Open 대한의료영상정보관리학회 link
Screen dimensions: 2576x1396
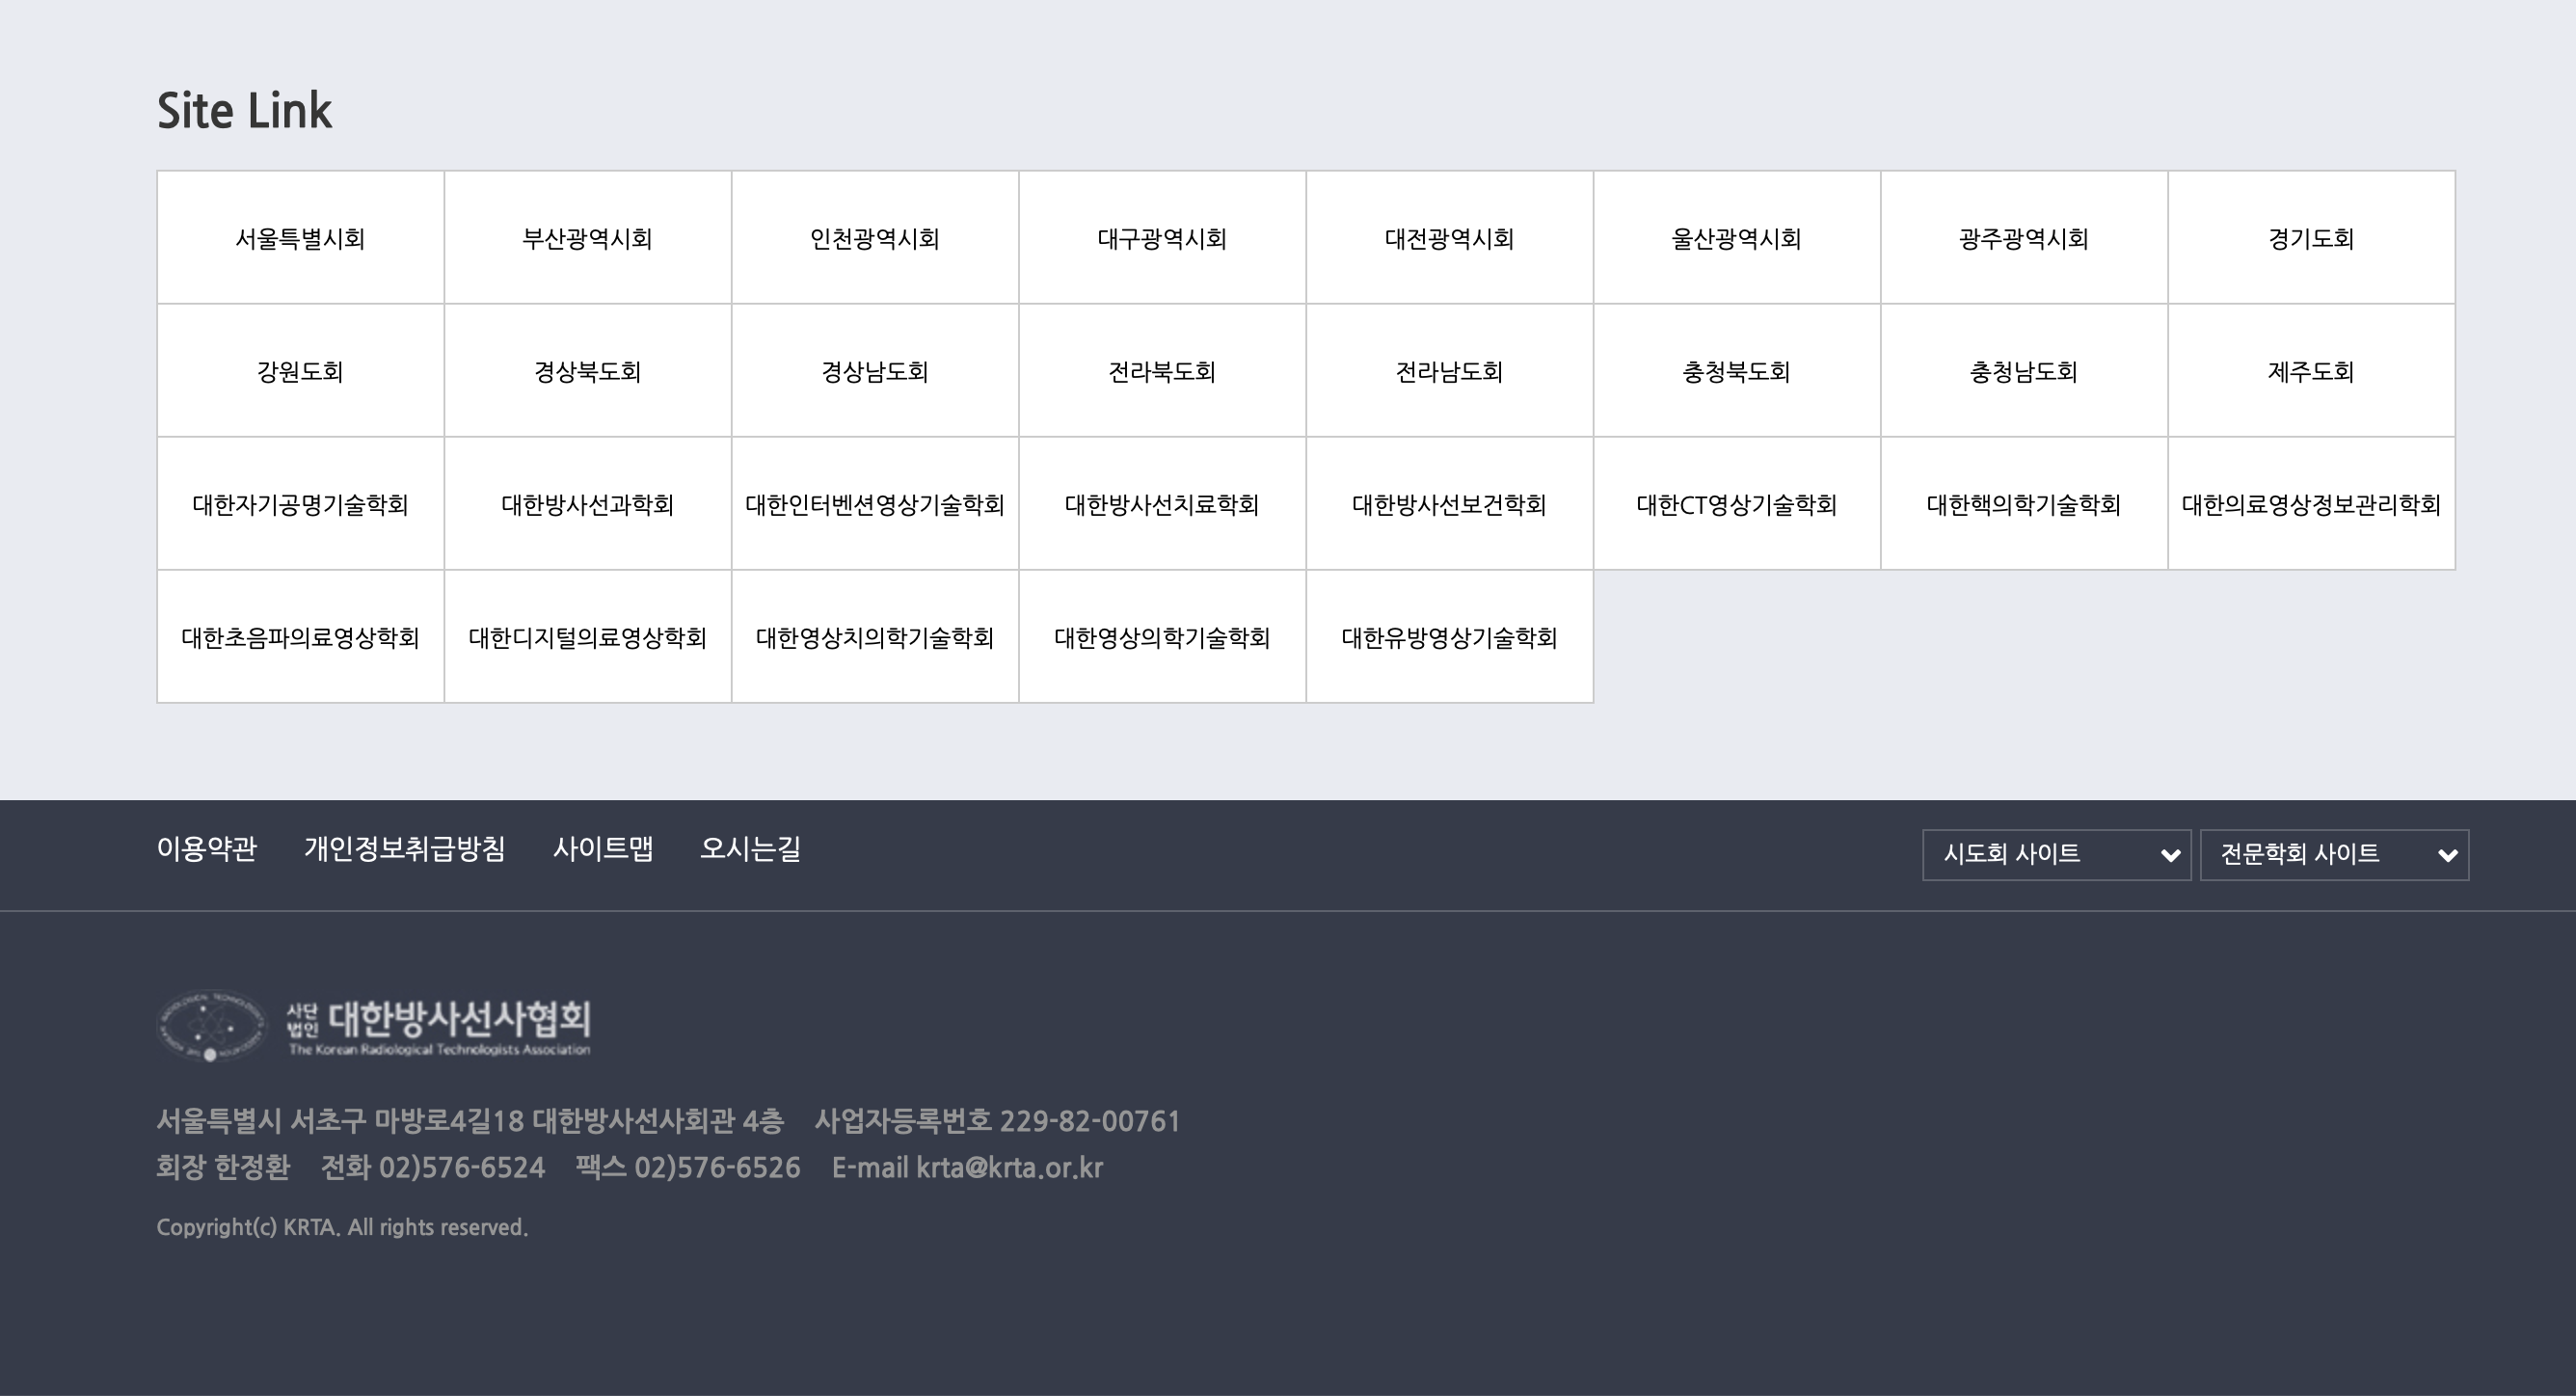(2310, 505)
